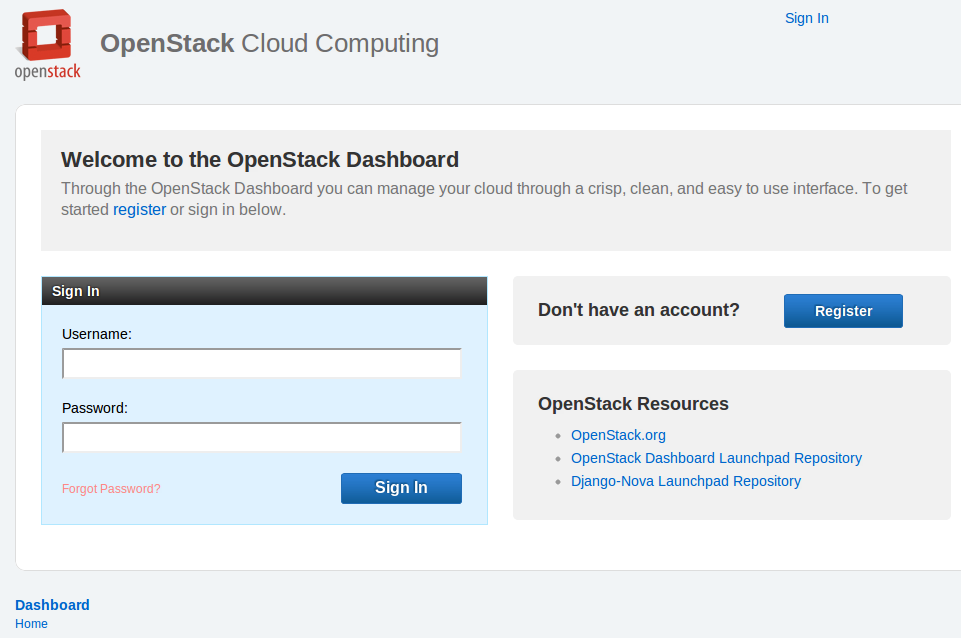Image resolution: width=961 pixels, height=638 pixels.
Task: Open the Forgot Password? link
Action: [111, 488]
